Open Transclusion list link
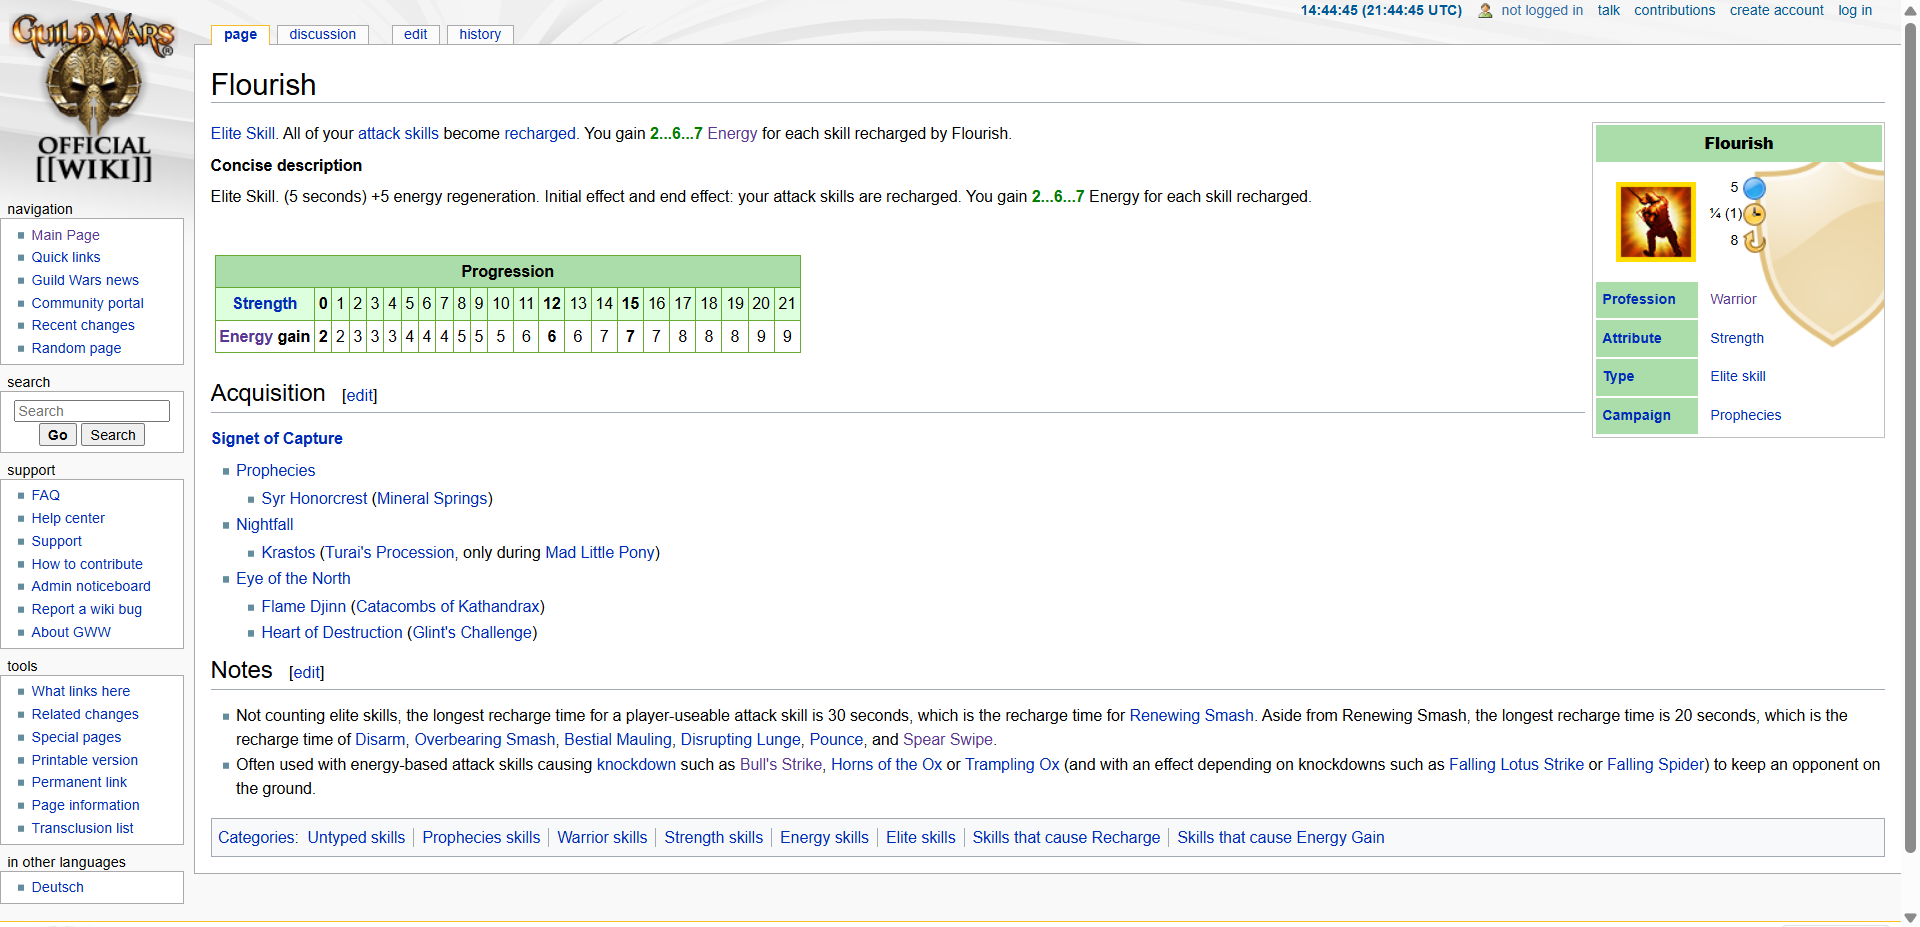The width and height of the screenshot is (1920, 927). click(82, 828)
